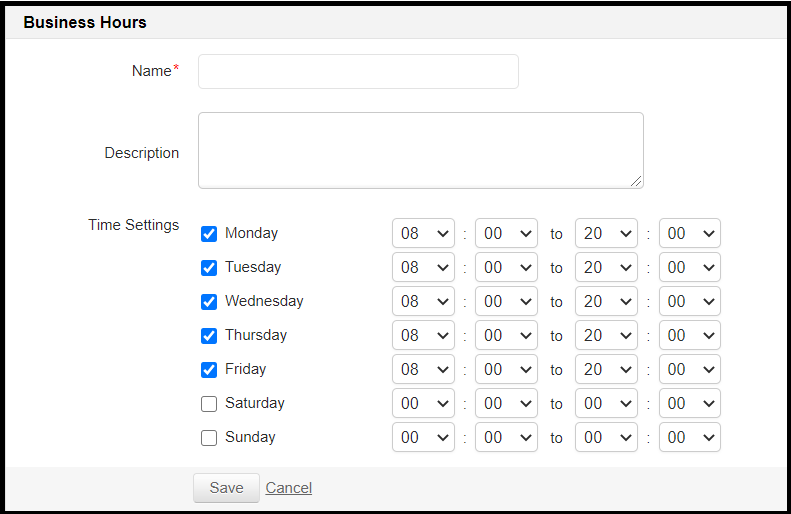The width and height of the screenshot is (791, 514).
Task: Uncheck the Monday checkbox
Action: tap(209, 234)
